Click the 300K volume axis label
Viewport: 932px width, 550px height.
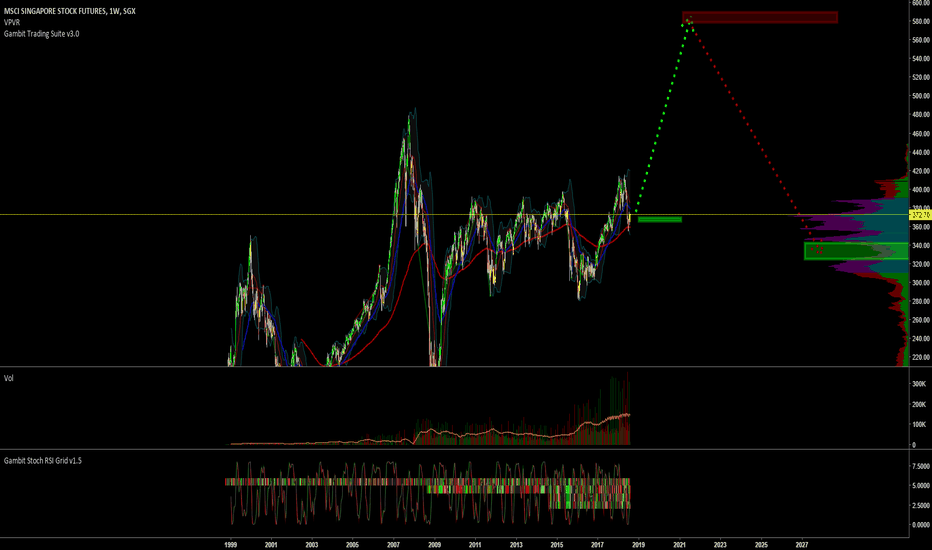[919, 384]
